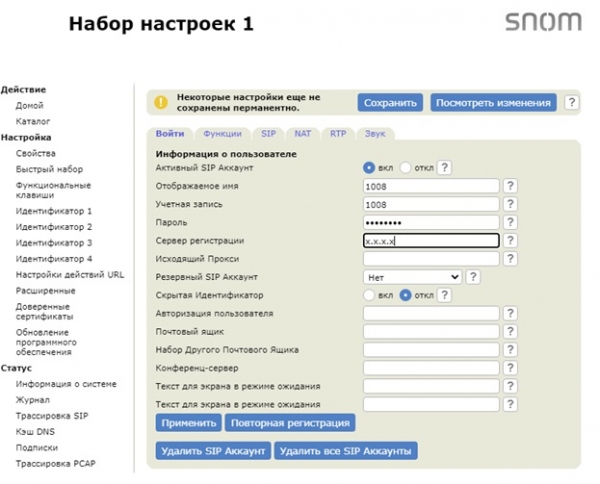Click help icon for Почтовый ящик

click(509, 331)
